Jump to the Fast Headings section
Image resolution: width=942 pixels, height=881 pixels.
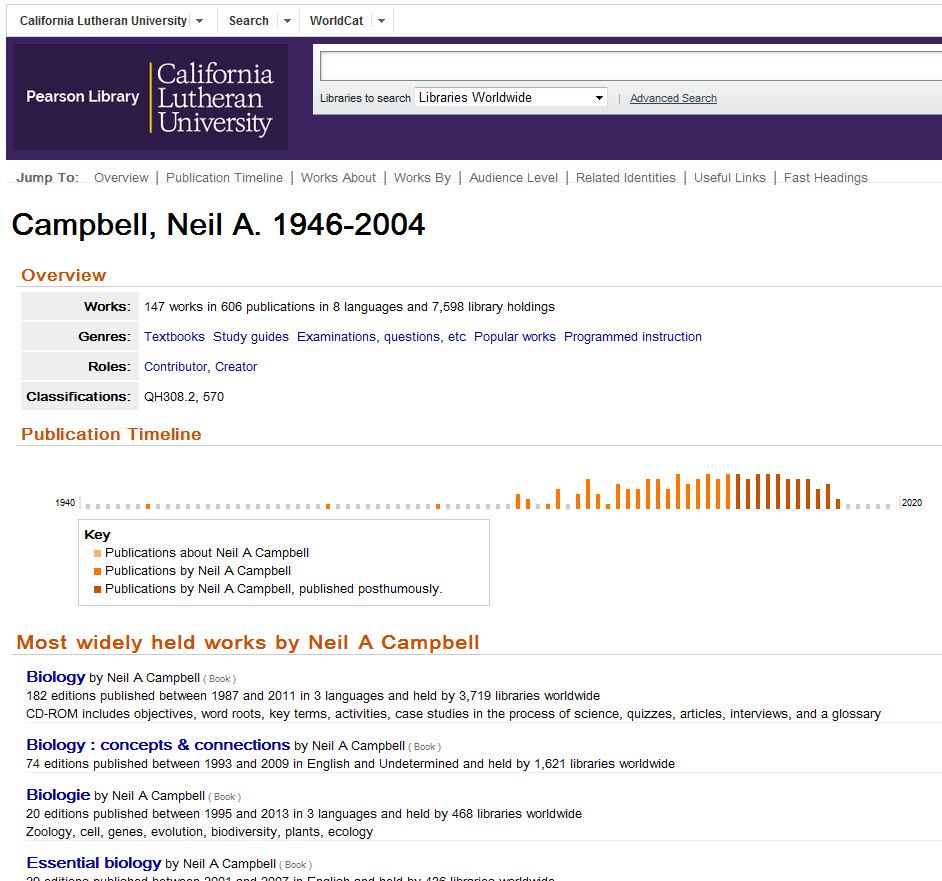point(825,178)
